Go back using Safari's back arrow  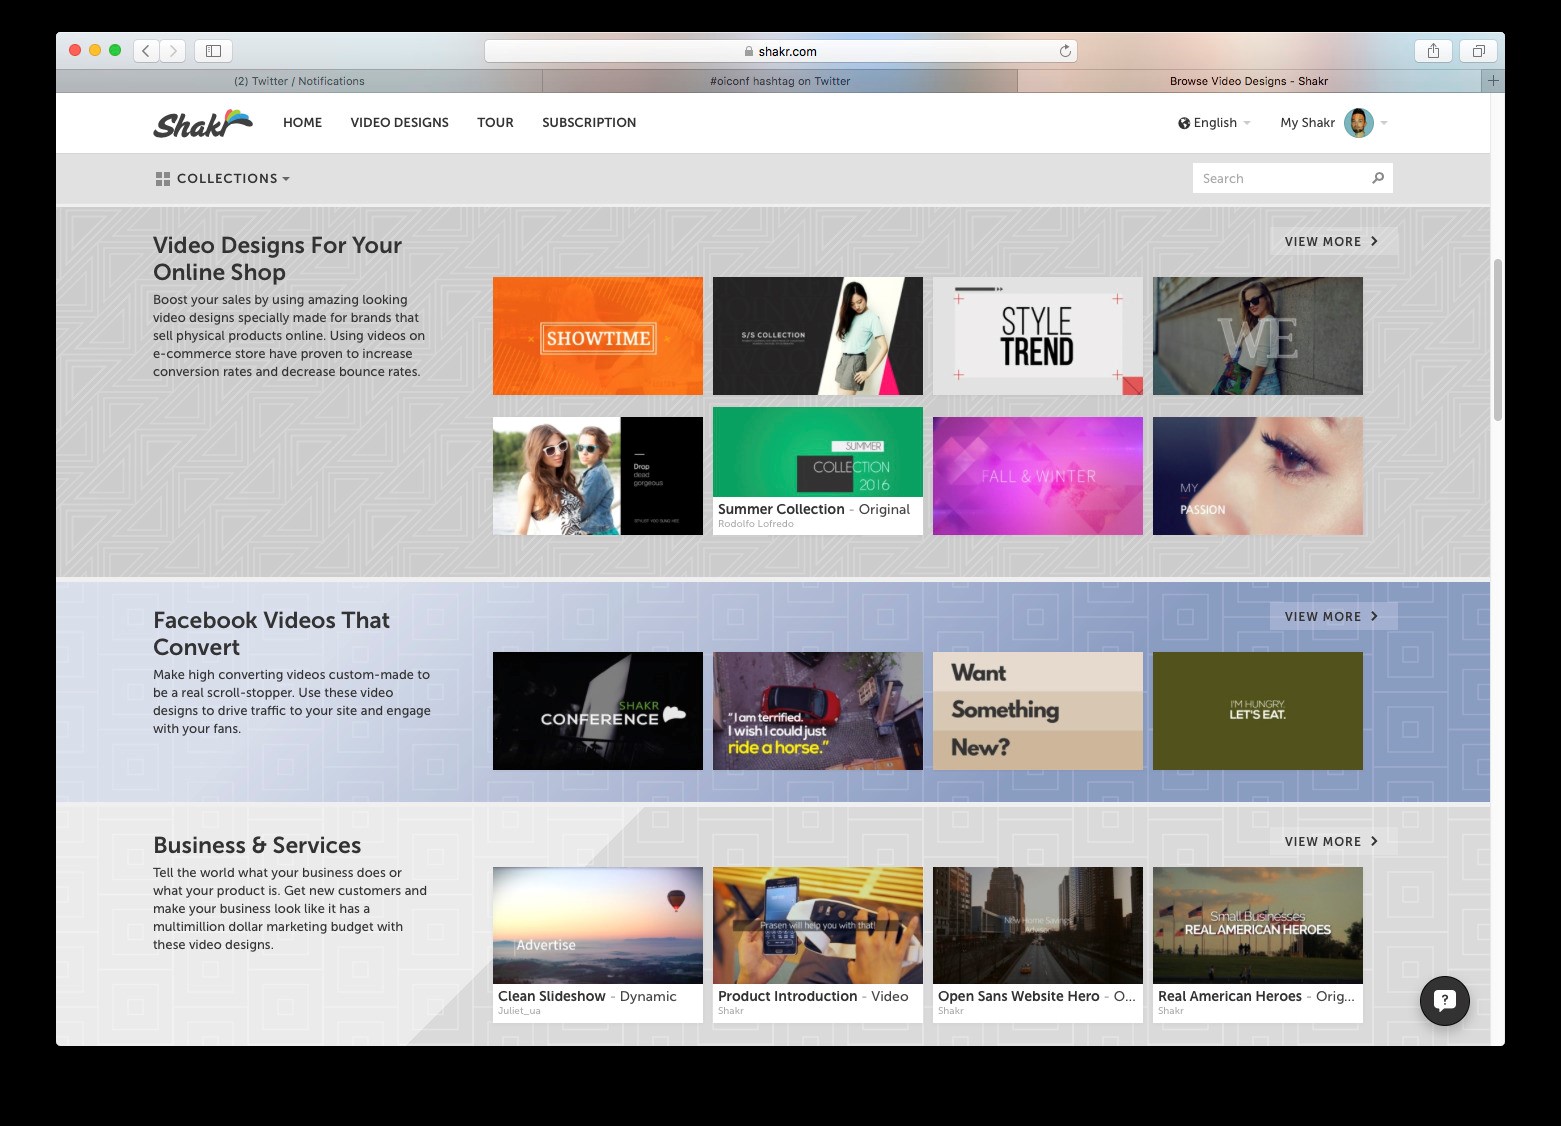(x=146, y=51)
